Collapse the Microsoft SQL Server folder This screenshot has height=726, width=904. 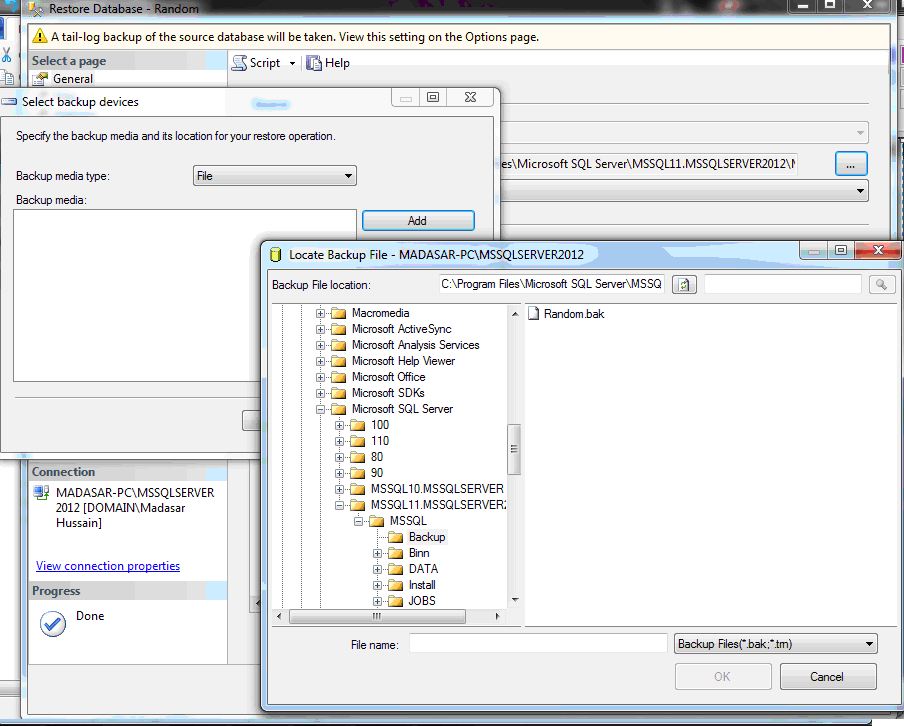tap(321, 409)
